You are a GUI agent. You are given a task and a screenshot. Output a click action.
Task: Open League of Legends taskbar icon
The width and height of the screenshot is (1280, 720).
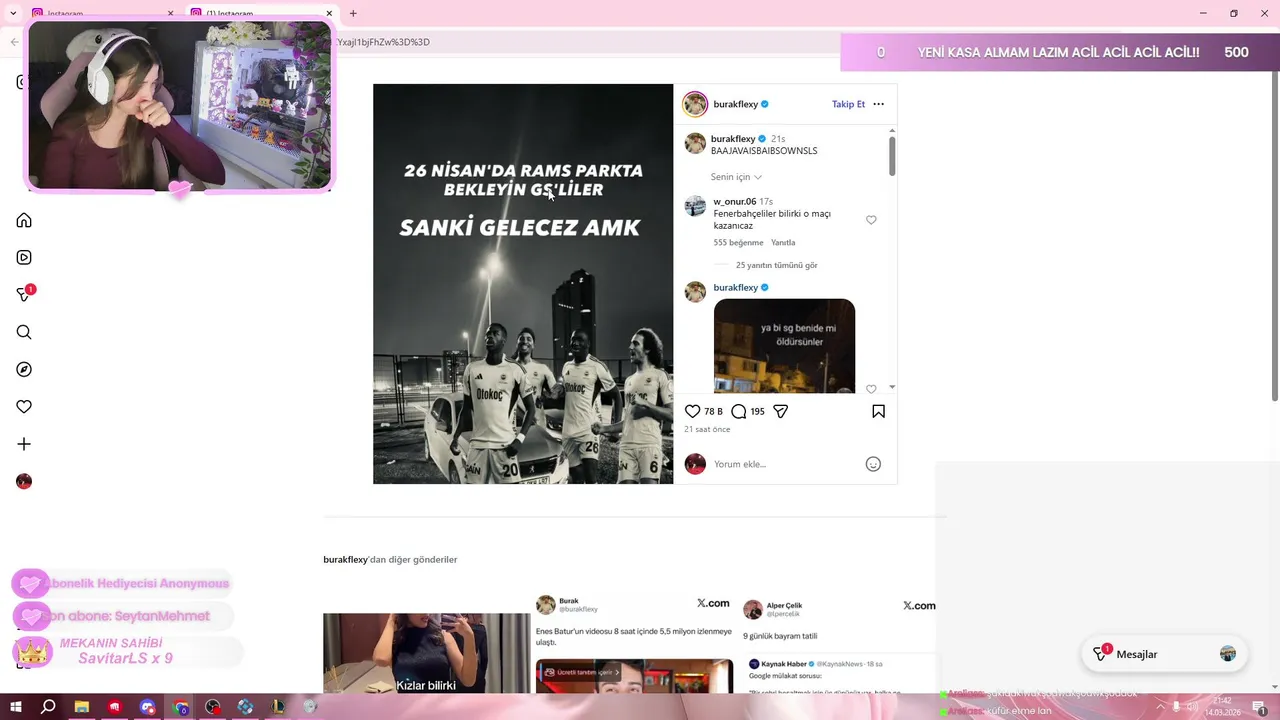point(278,707)
